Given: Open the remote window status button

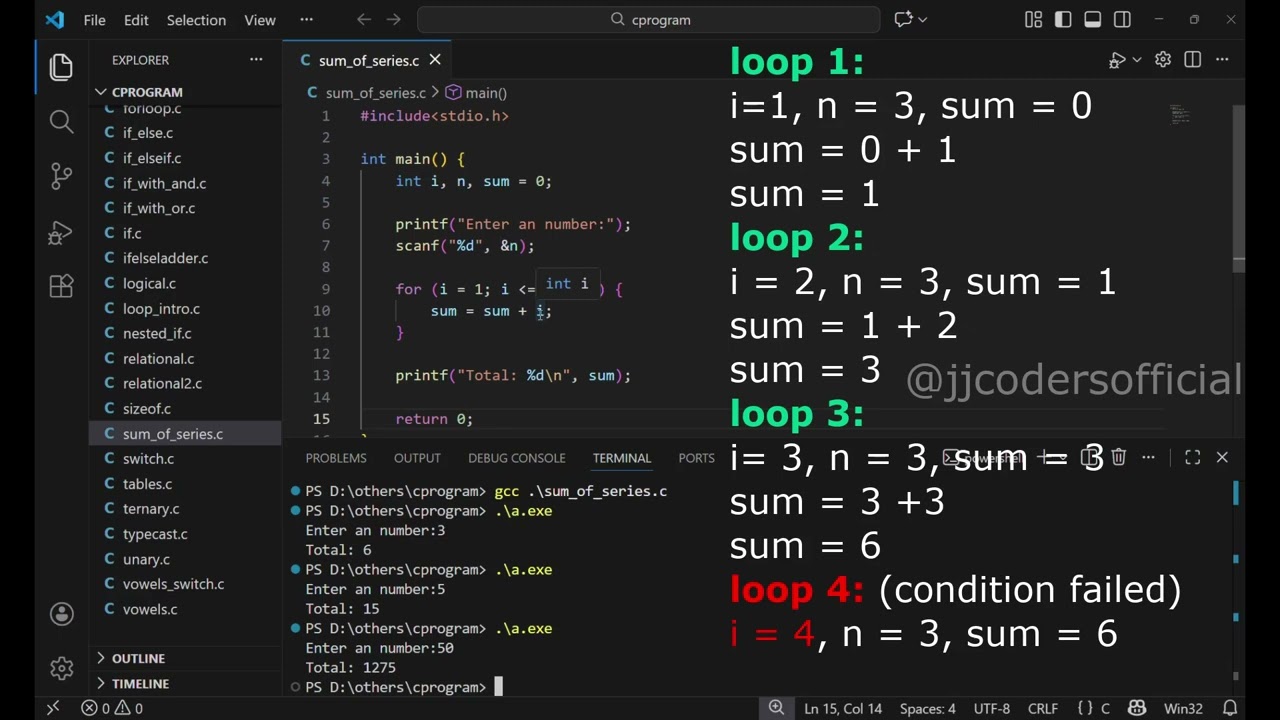Looking at the screenshot, I should (54, 708).
